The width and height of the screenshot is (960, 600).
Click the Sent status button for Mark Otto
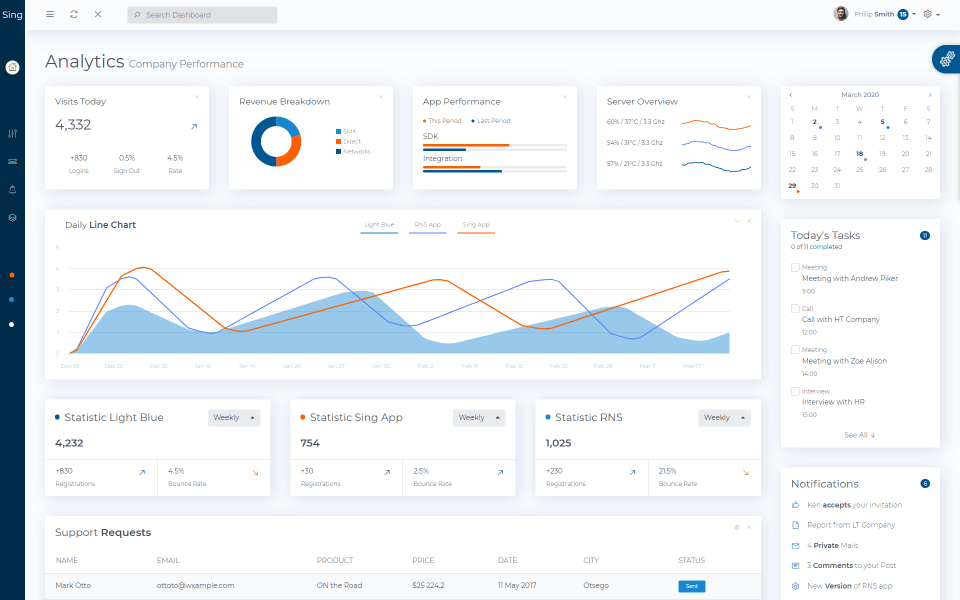691,586
